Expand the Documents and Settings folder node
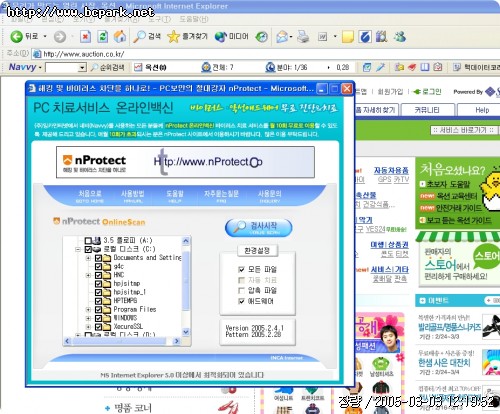The image size is (500, 414). click(88, 258)
